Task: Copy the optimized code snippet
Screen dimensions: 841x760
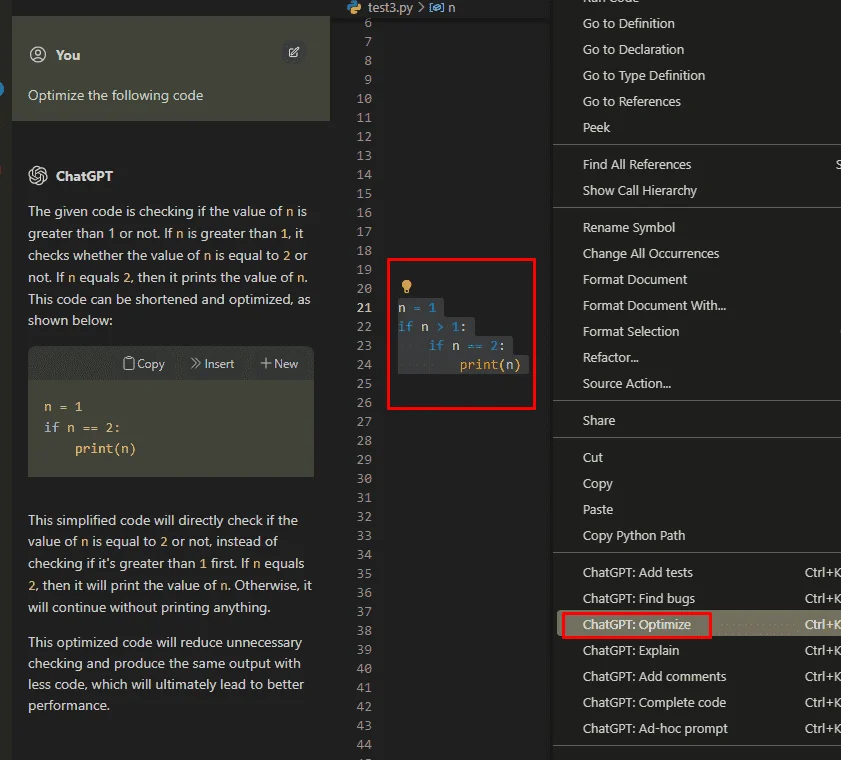Action: point(144,364)
